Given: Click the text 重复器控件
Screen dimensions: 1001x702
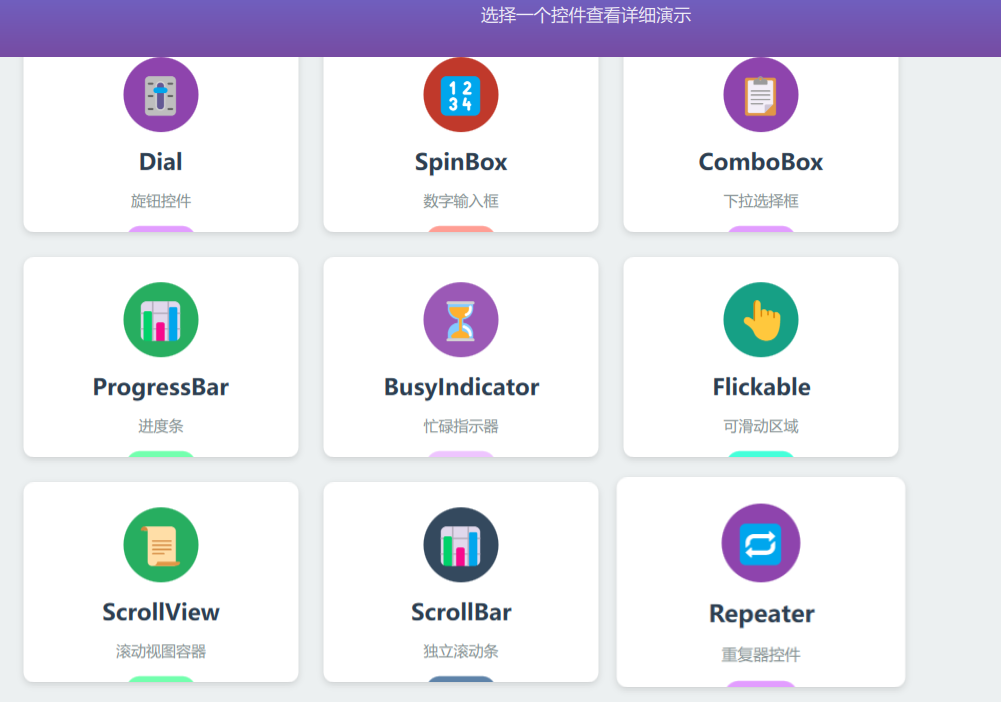Looking at the screenshot, I should [x=761, y=655].
